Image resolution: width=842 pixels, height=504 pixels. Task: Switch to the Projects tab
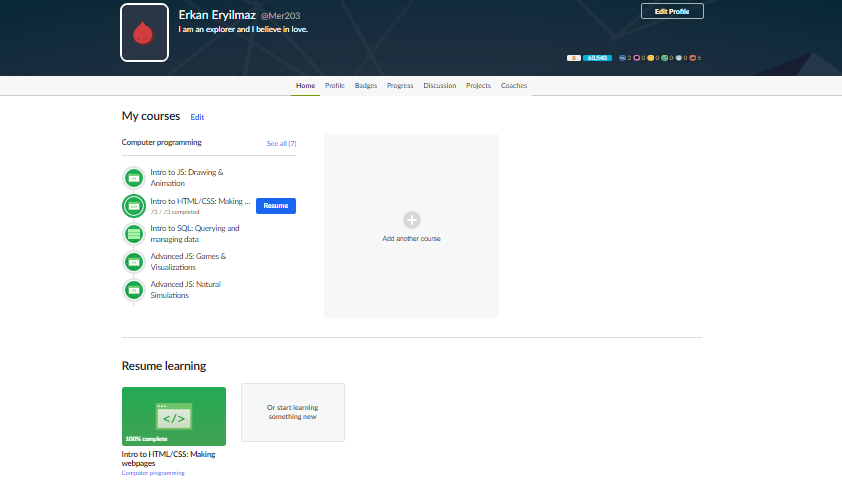[478, 86]
